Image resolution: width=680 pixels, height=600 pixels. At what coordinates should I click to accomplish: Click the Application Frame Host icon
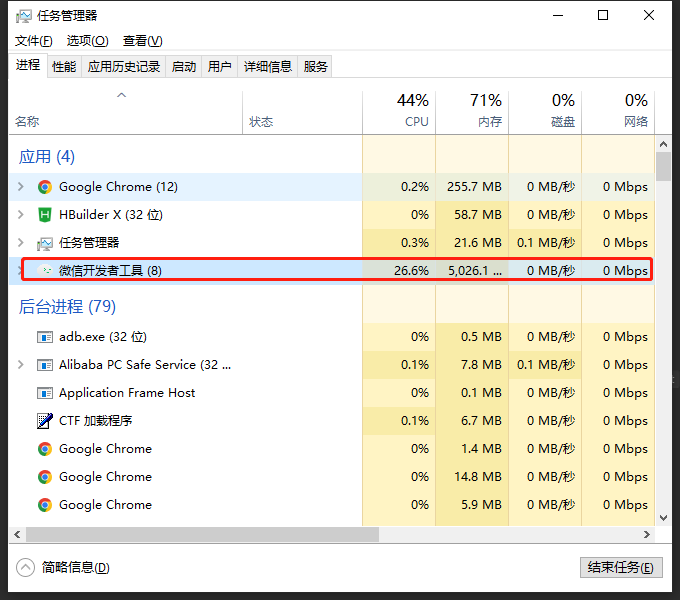click(x=45, y=393)
